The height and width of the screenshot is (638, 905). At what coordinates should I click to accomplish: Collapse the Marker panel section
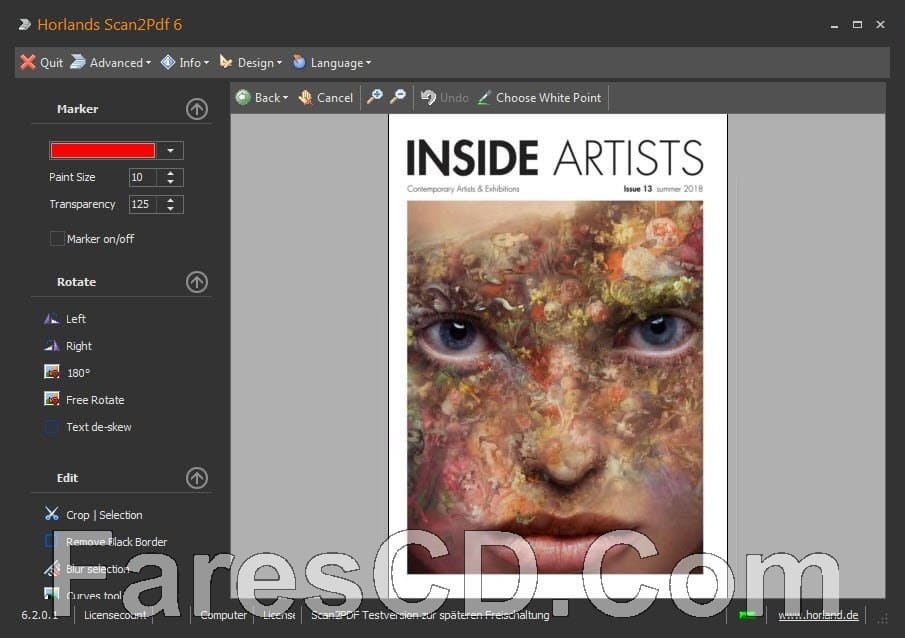(197, 109)
